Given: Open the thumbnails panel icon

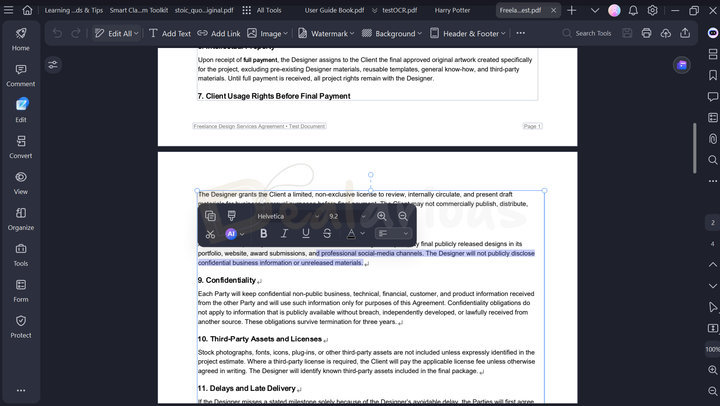Looking at the screenshot, I should click(713, 54).
